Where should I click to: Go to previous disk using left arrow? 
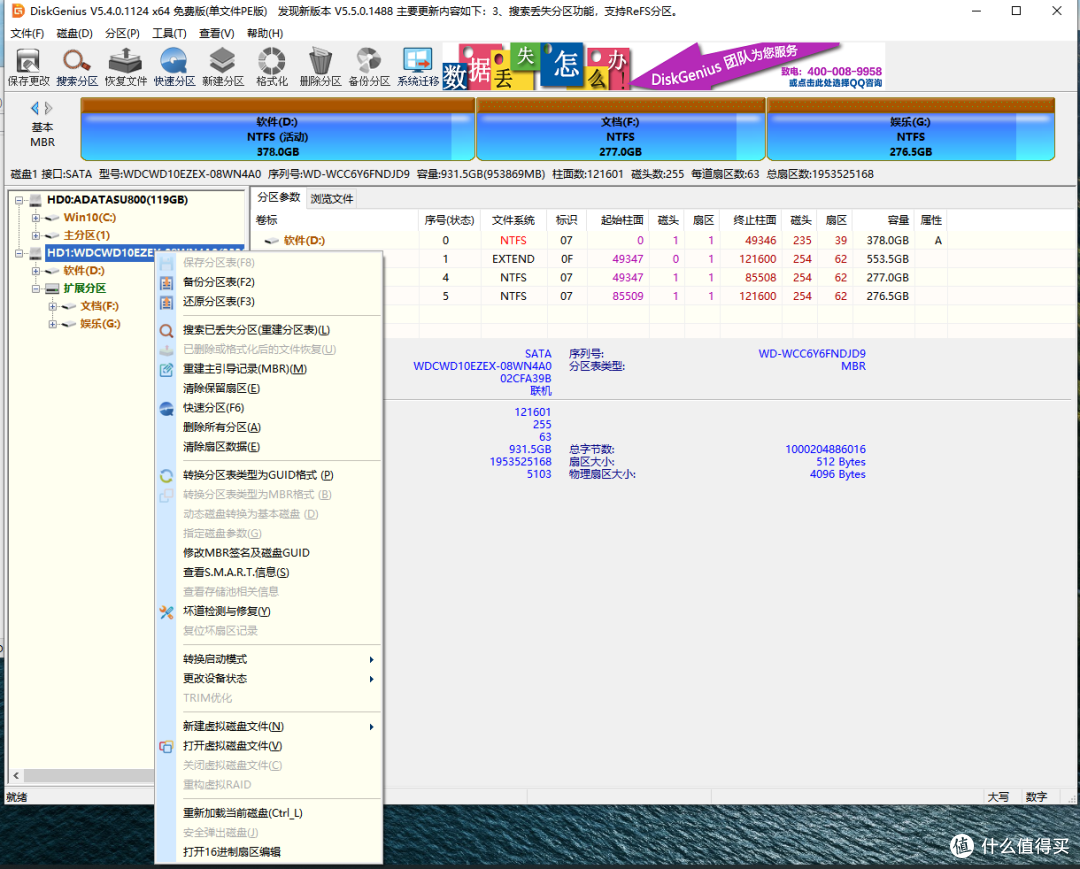click(34, 108)
